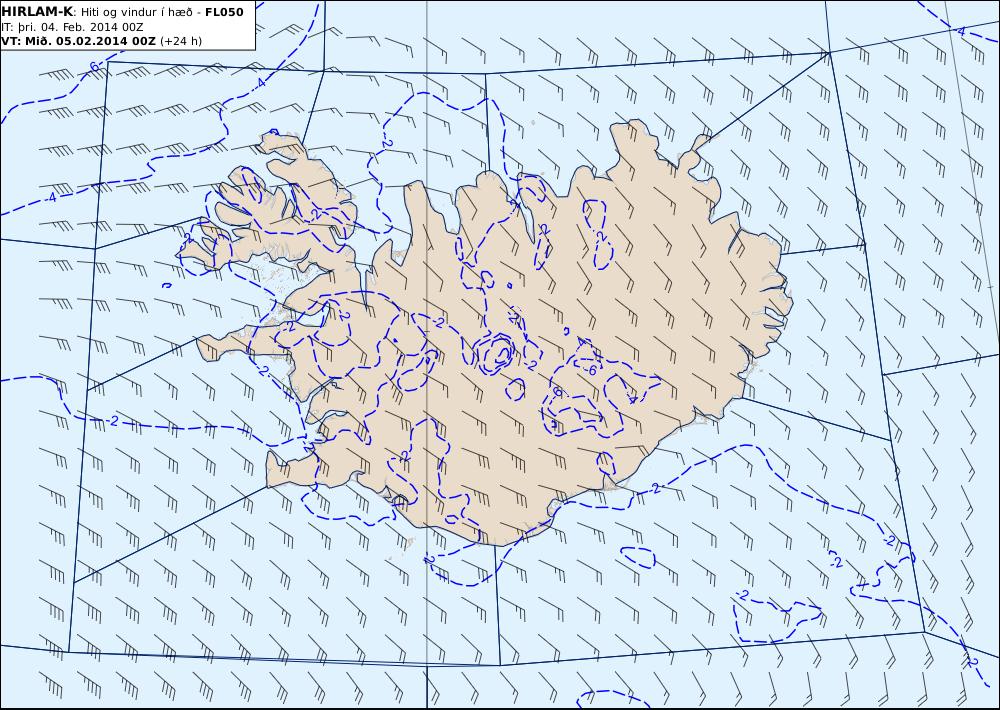Click the "(+24 h)" forecast offset text

[x=181, y=41]
